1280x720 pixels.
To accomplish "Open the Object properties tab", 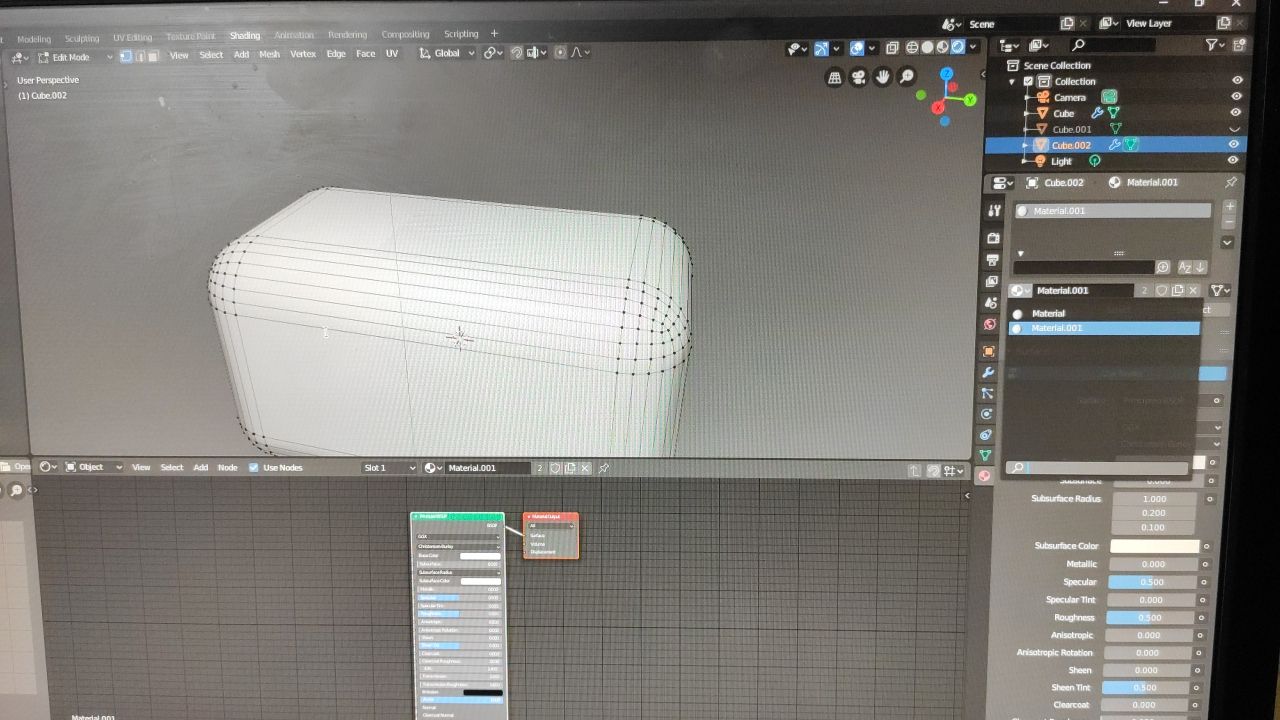I will click(x=989, y=351).
